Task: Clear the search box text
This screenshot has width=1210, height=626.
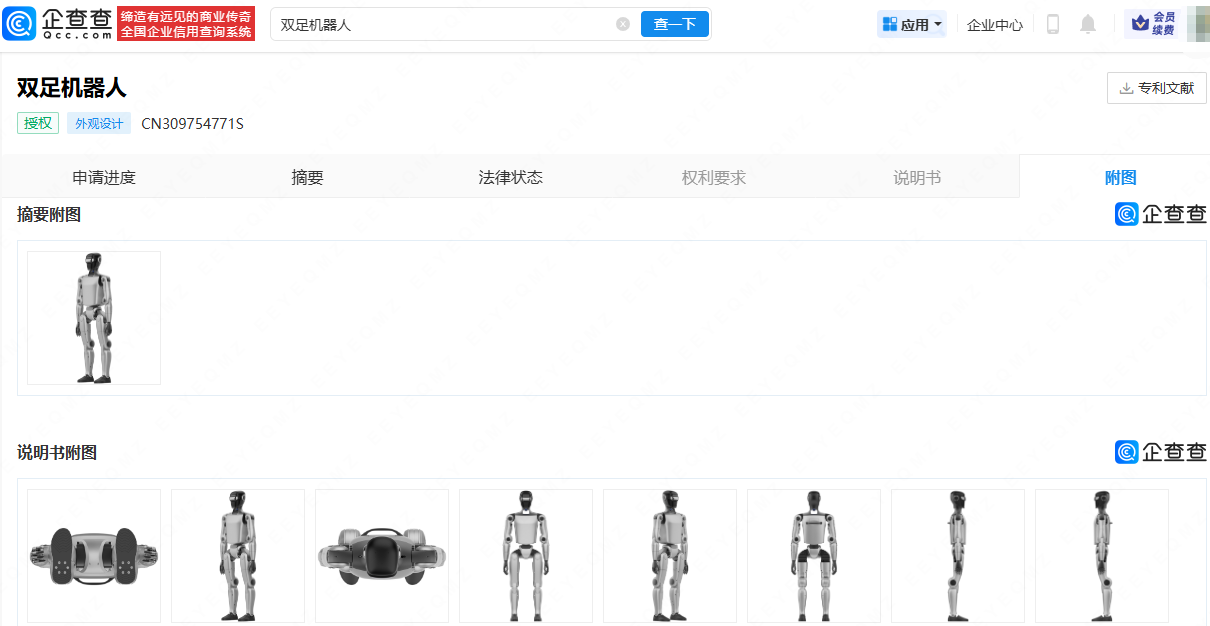Action: click(x=623, y=24)
